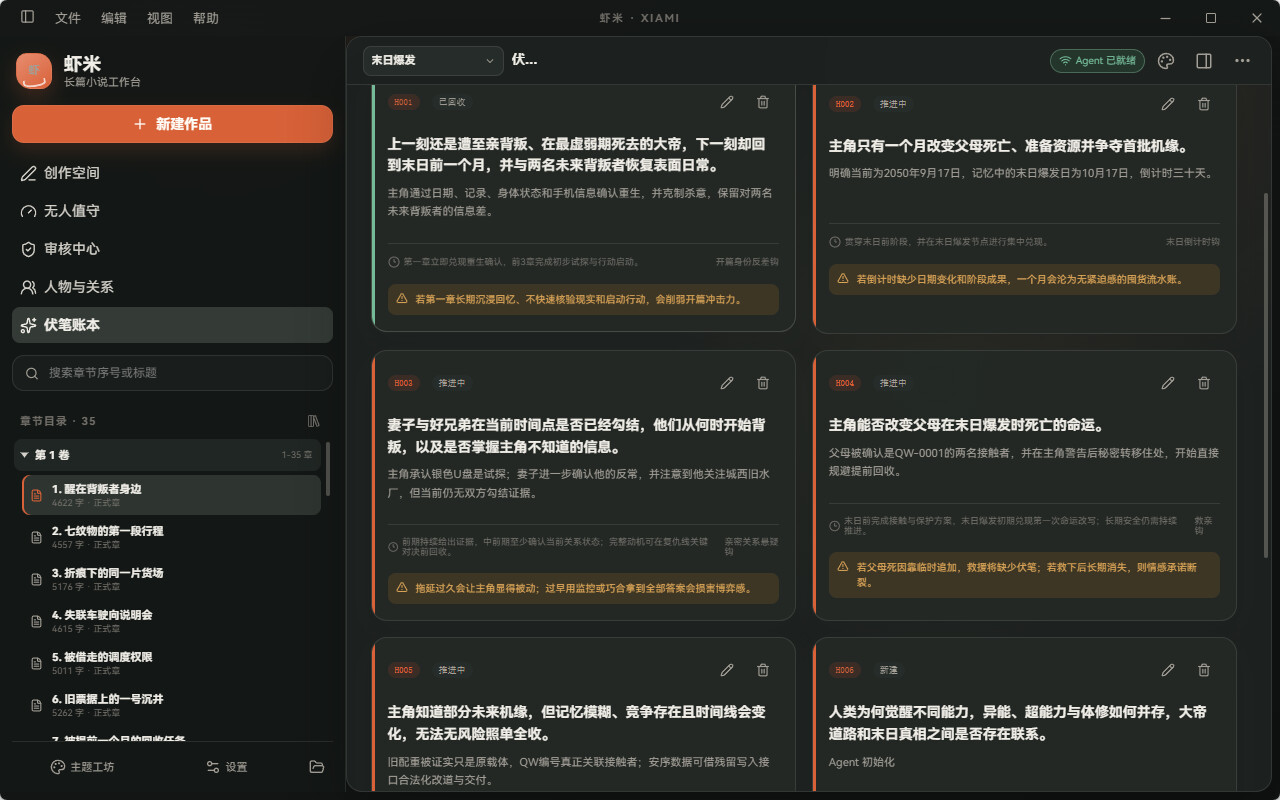Open the 文件 menu
The height and width of the screenshot is (800, 1280).
(x=68, y=18)
